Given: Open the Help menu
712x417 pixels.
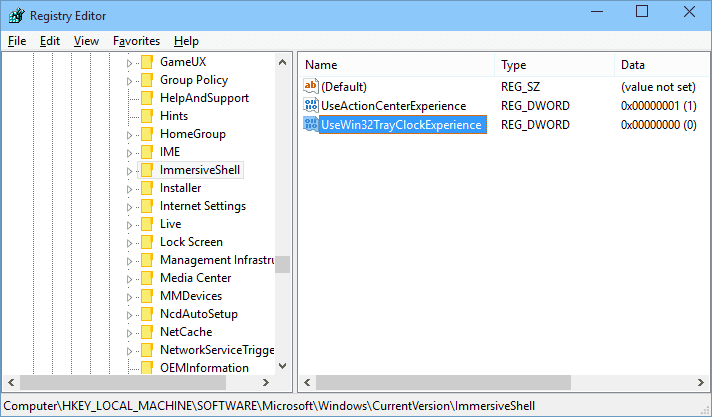Looking at the screenshot, I should [186, 41].
